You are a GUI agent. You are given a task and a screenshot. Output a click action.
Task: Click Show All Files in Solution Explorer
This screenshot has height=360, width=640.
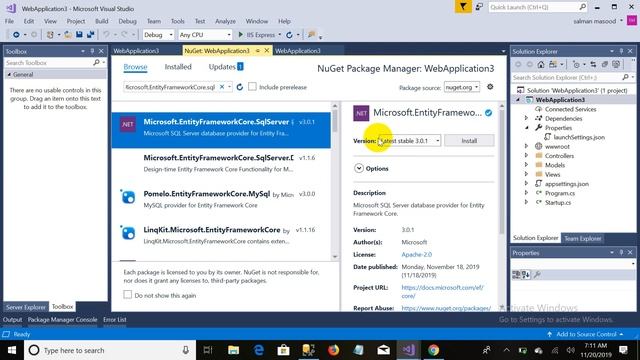pyautogui.click(x=616, y=64)
